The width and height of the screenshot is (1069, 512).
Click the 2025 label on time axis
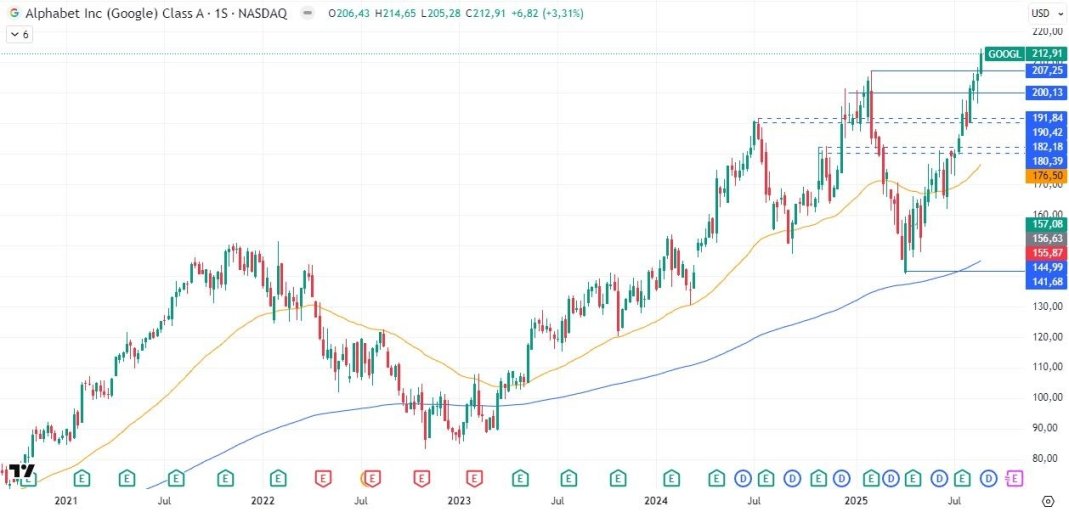pyautogui.click(x=854, y=500)
